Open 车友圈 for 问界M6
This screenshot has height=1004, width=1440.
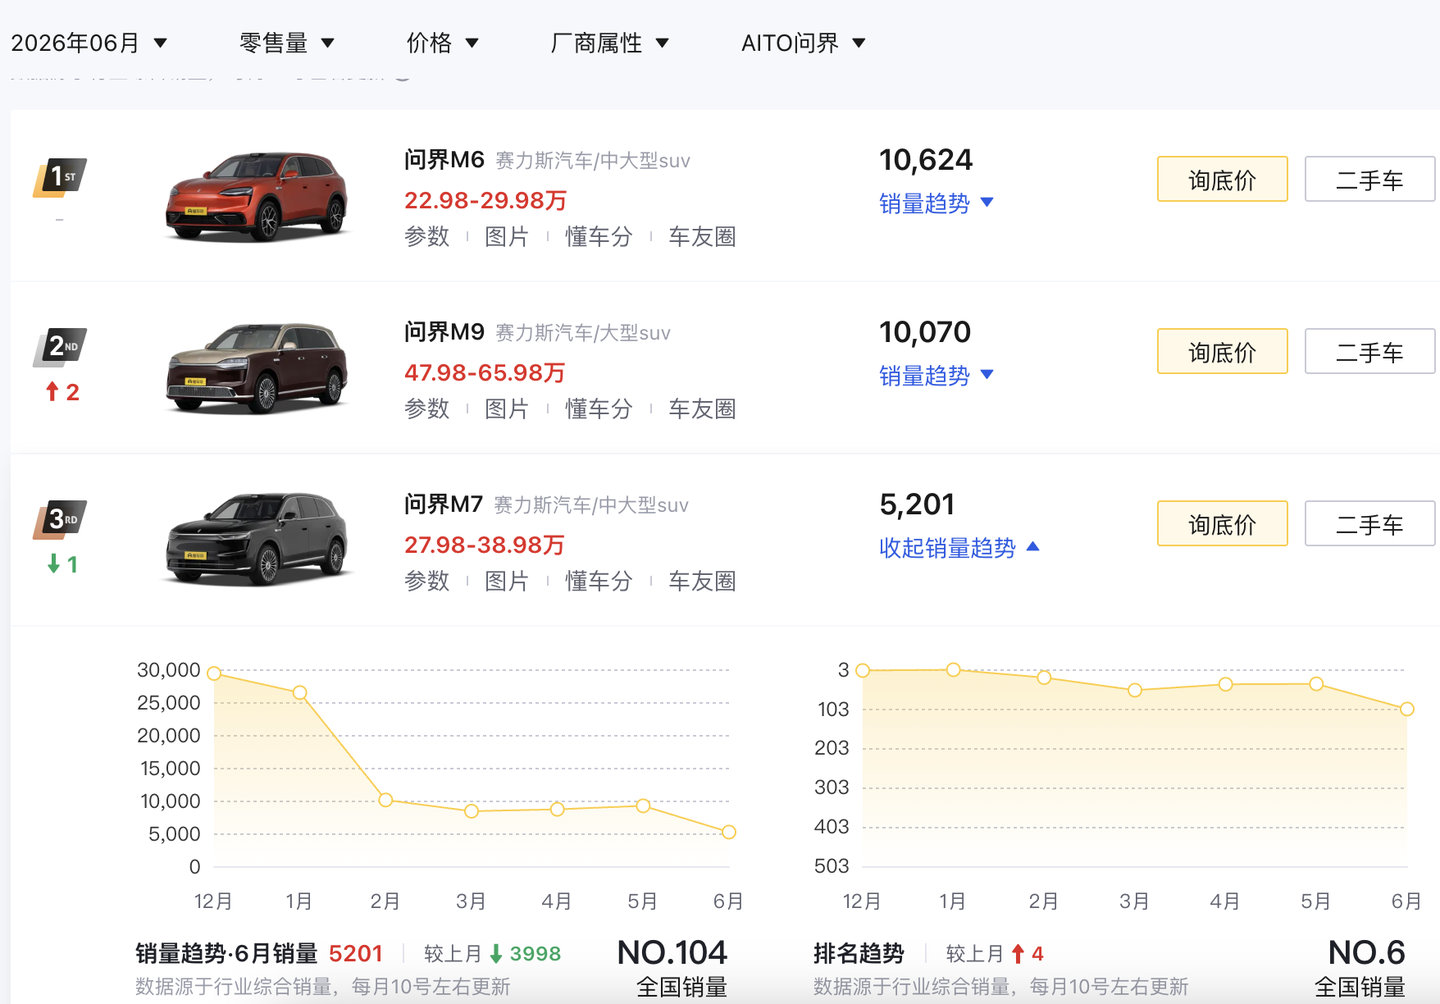click(x=702, y=237)
